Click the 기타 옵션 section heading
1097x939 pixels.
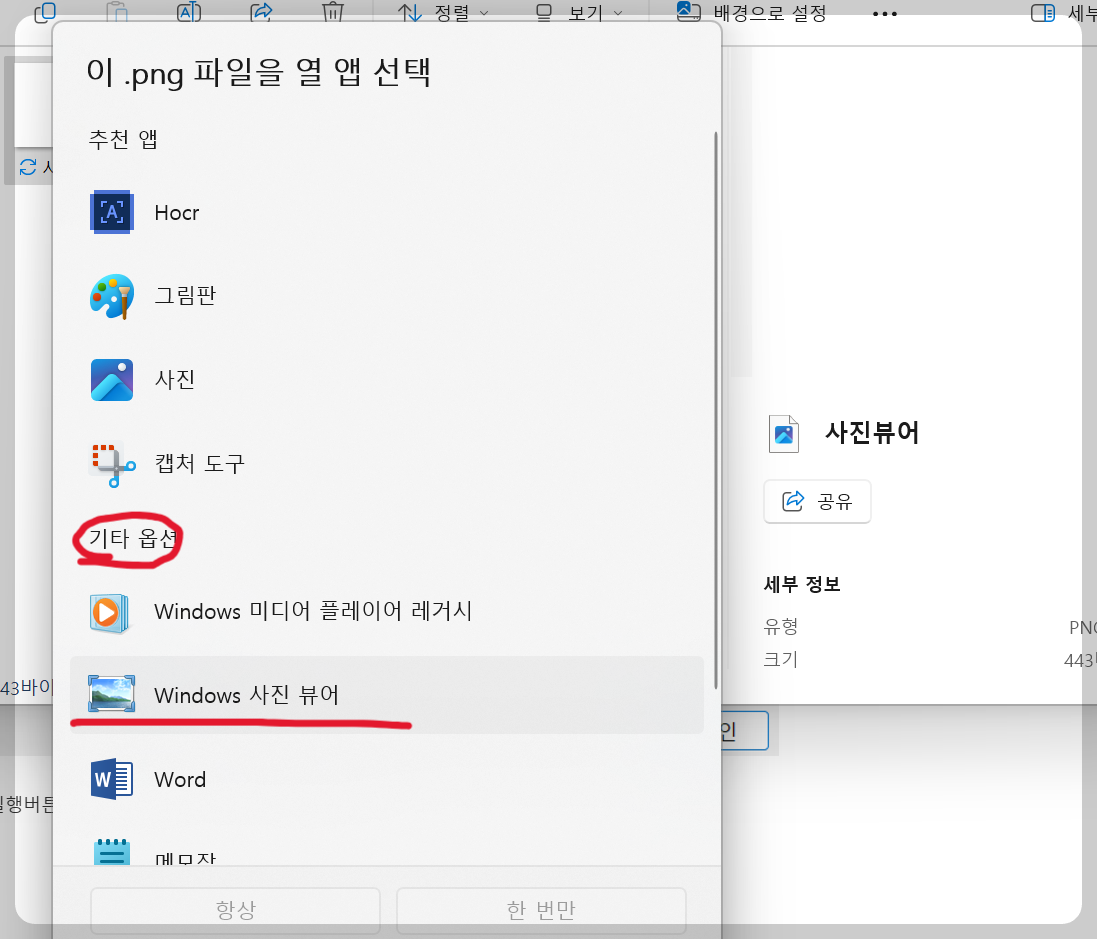[x=132, y=538]
